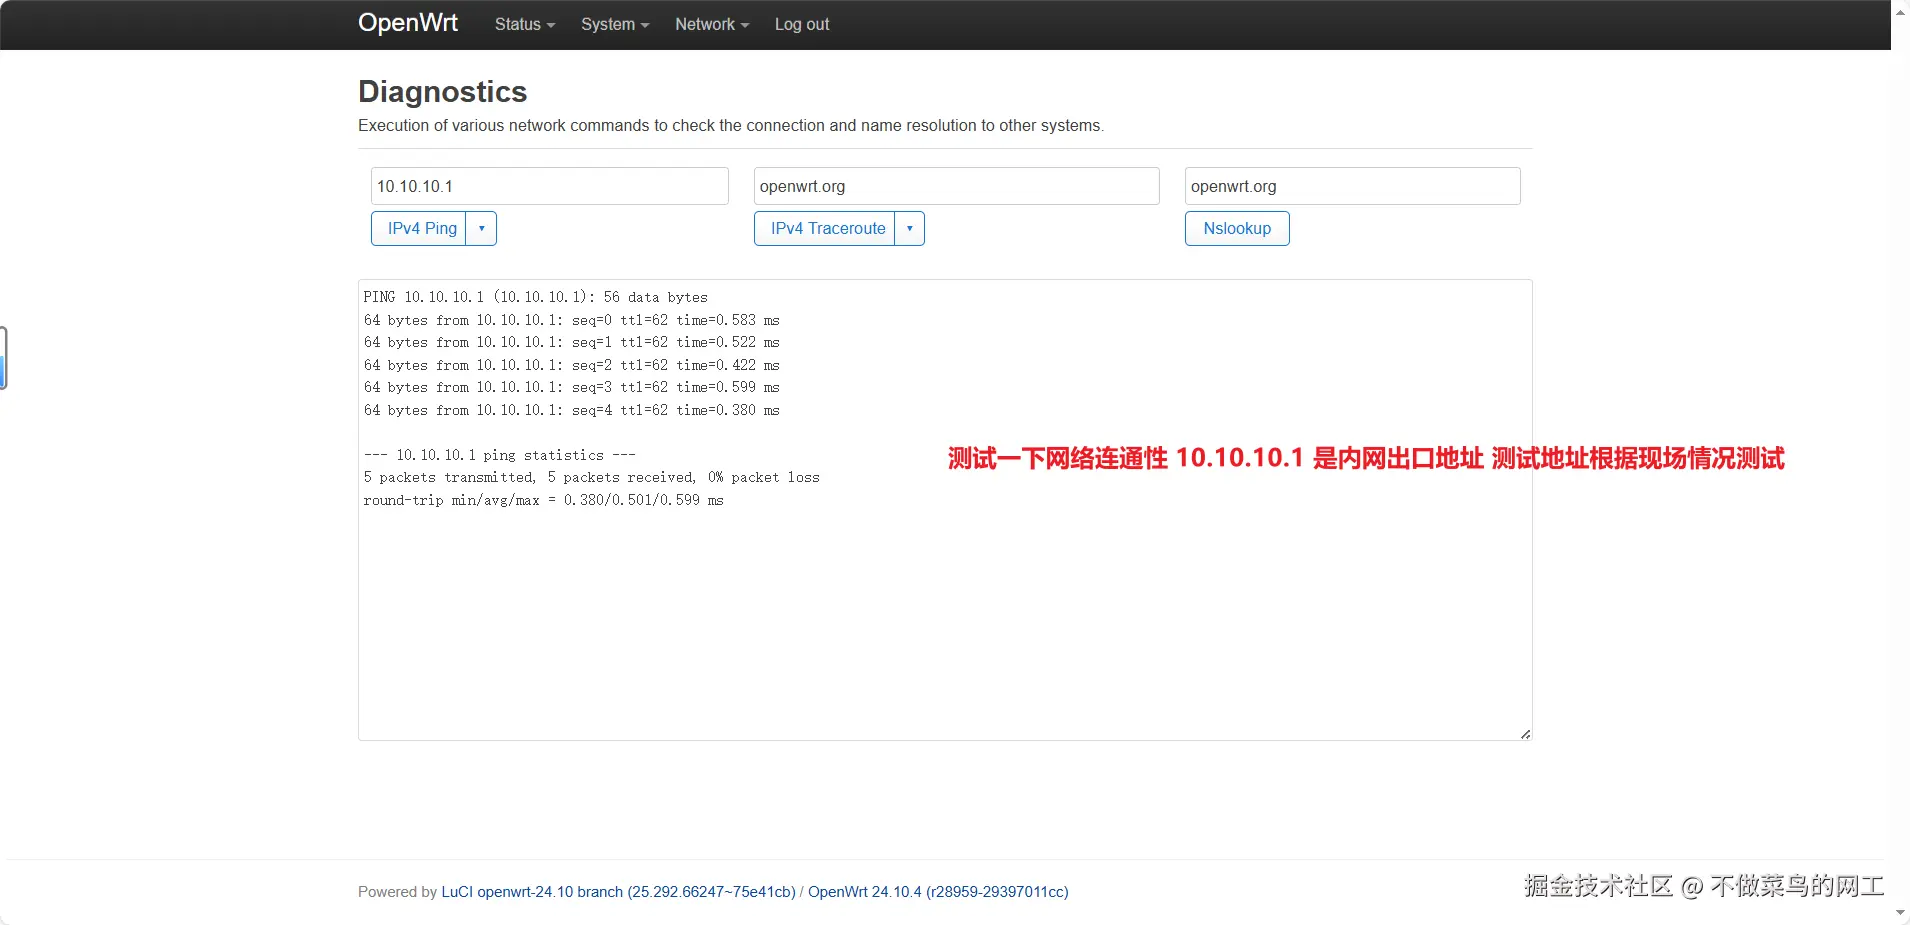The width and height of the screenshot is (1910, 925).
Task: Click the 'seq=0 ttl=62 time=0.583 ms' line
Action: pyautogui.click(x=571, y=320)
